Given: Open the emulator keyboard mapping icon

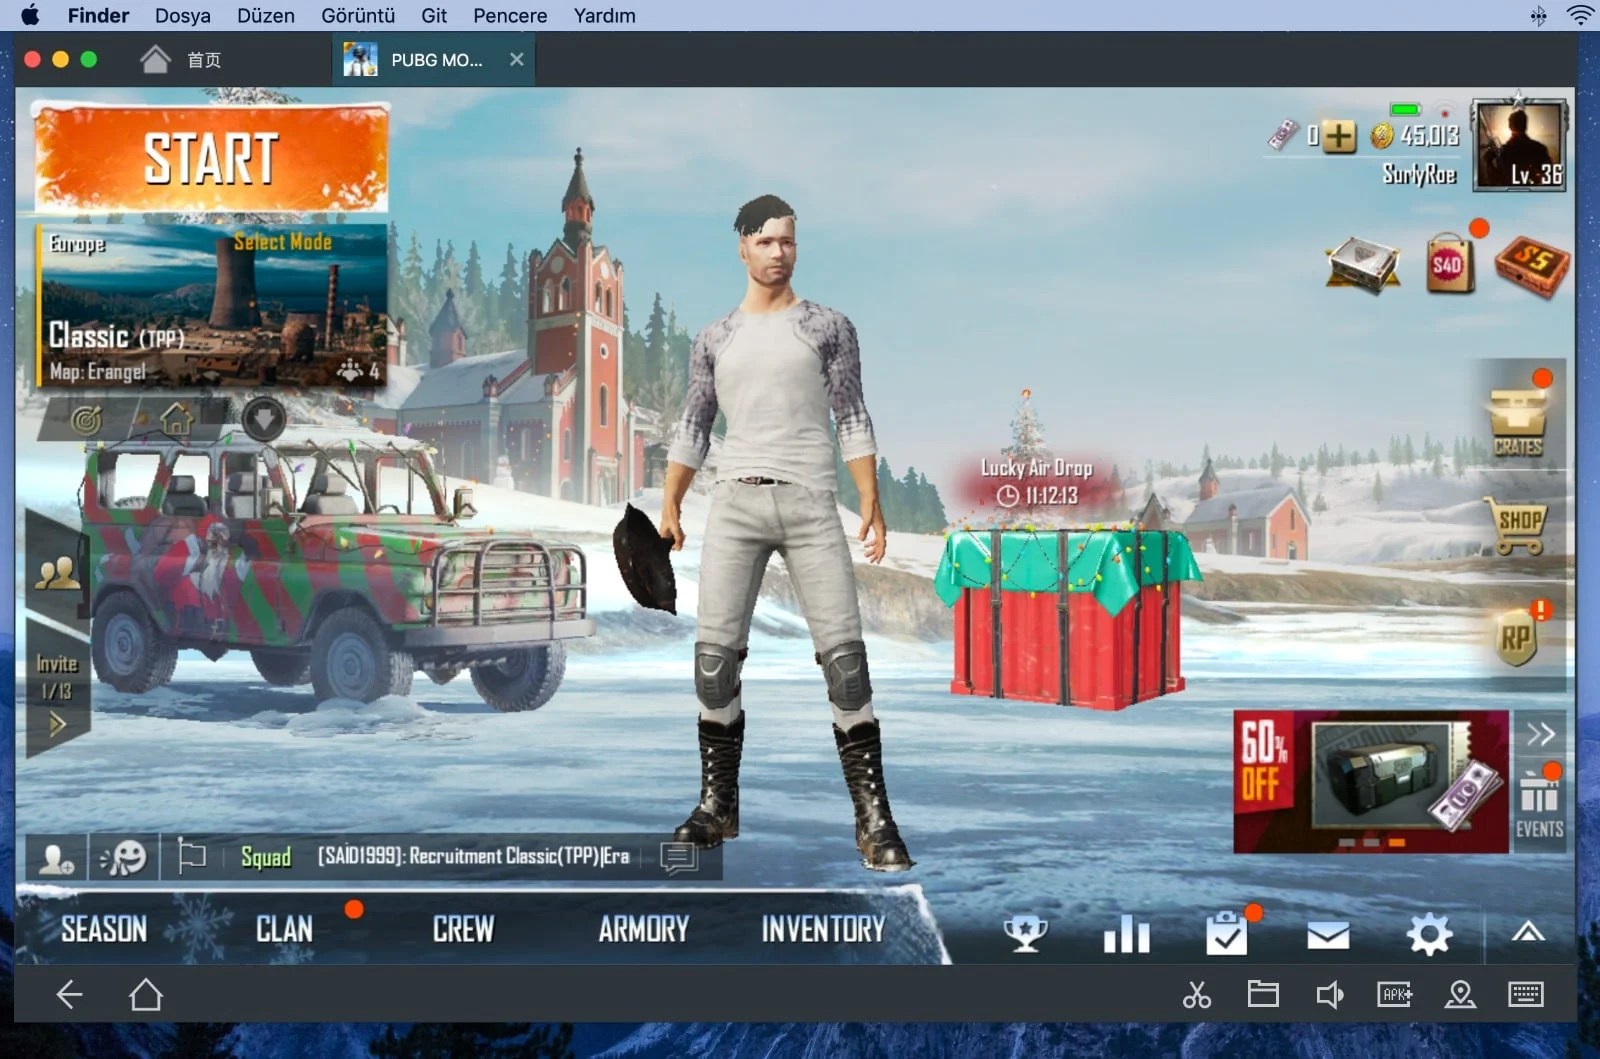Looking at the screenshot, I should [1526, 994].
